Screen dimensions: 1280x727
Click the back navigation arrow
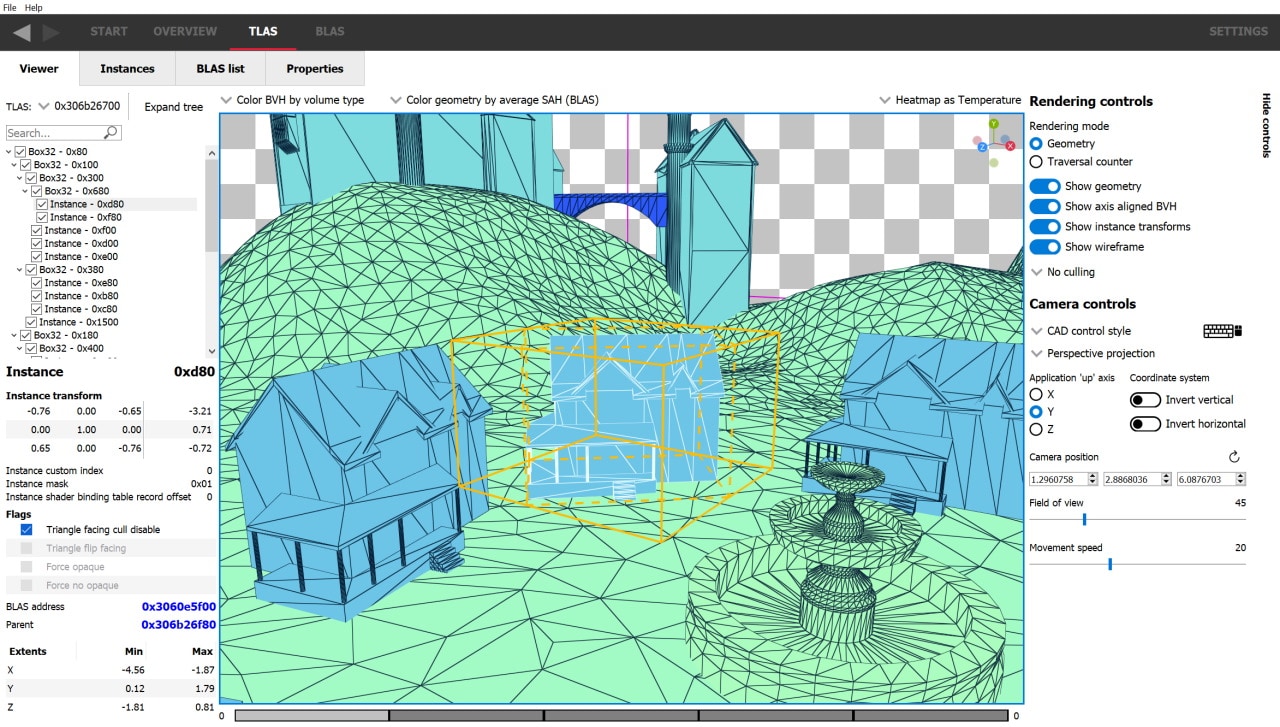tap(22, 31)
